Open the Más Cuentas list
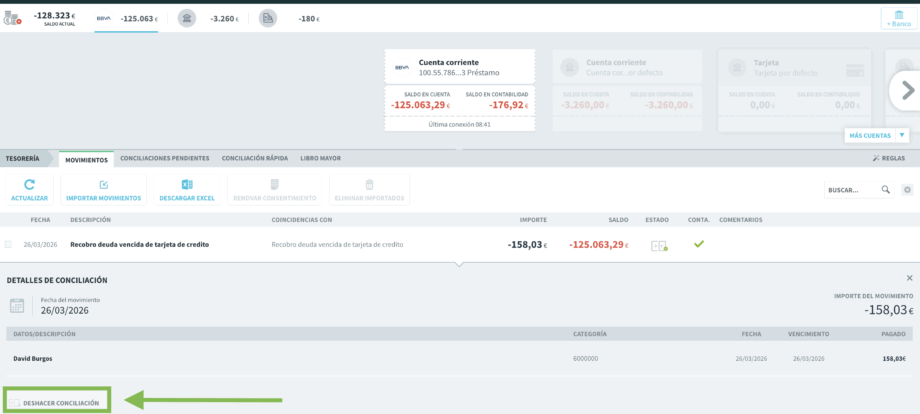The width and height of the screenshot is (920, 414). click(x=870, y=135)
